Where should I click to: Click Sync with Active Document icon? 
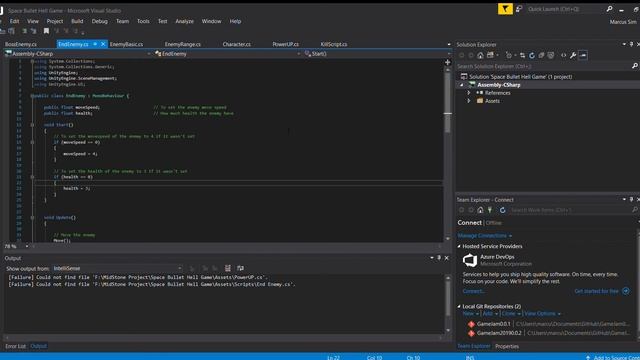(x=522, y=55)
